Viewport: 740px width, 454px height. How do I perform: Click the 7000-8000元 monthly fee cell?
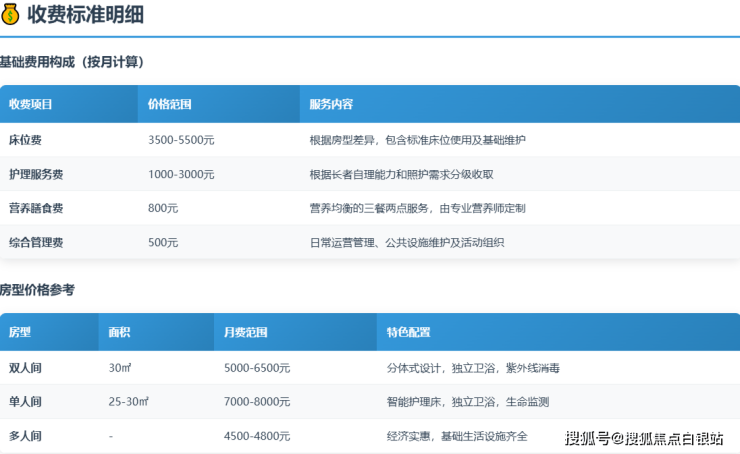tap(257, 402)
